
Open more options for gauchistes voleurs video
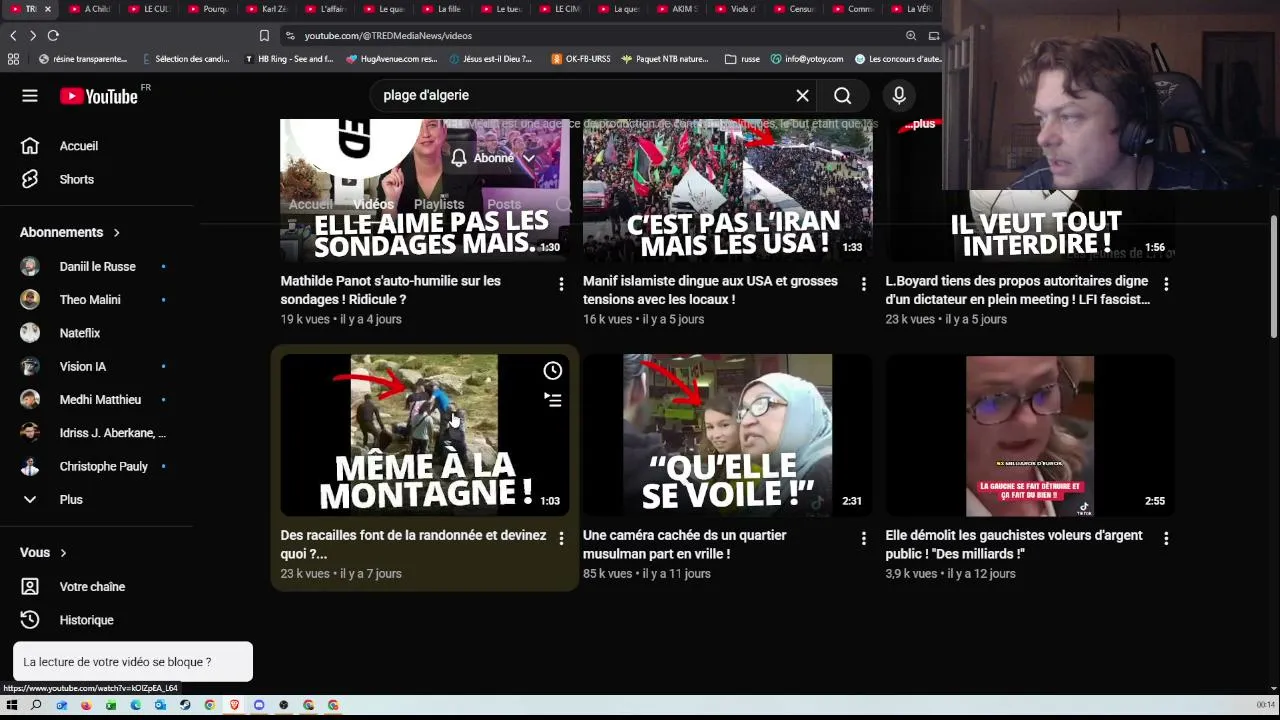tap(1166, 539)
